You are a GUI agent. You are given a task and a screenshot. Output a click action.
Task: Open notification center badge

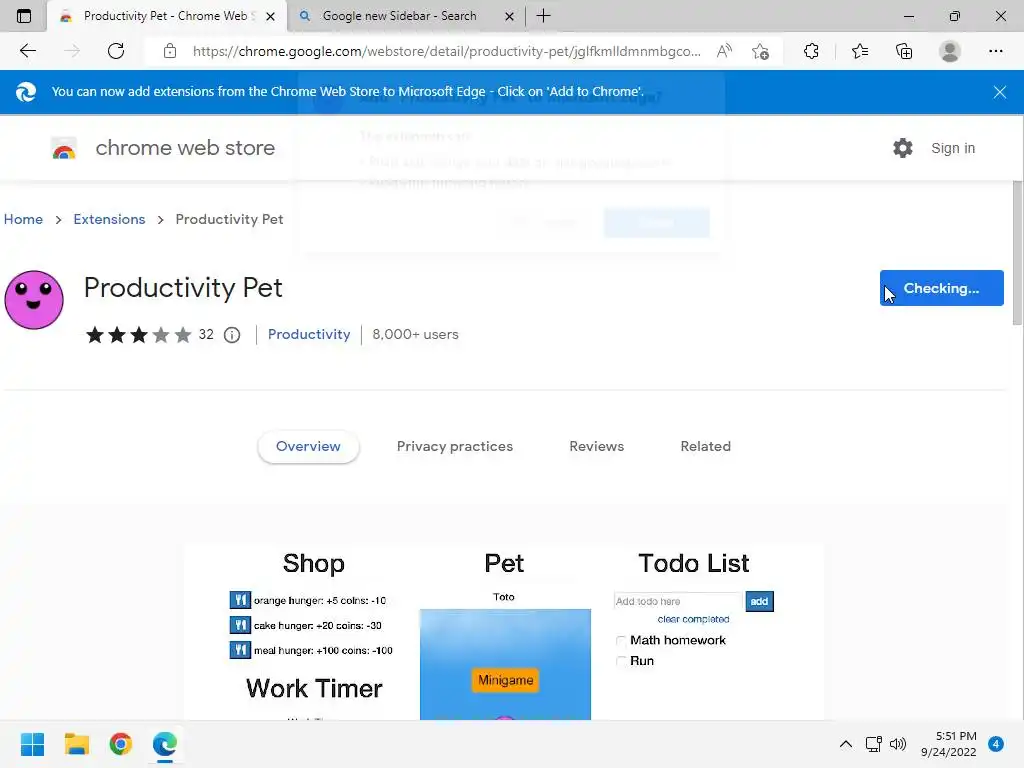tap(995, 744)
